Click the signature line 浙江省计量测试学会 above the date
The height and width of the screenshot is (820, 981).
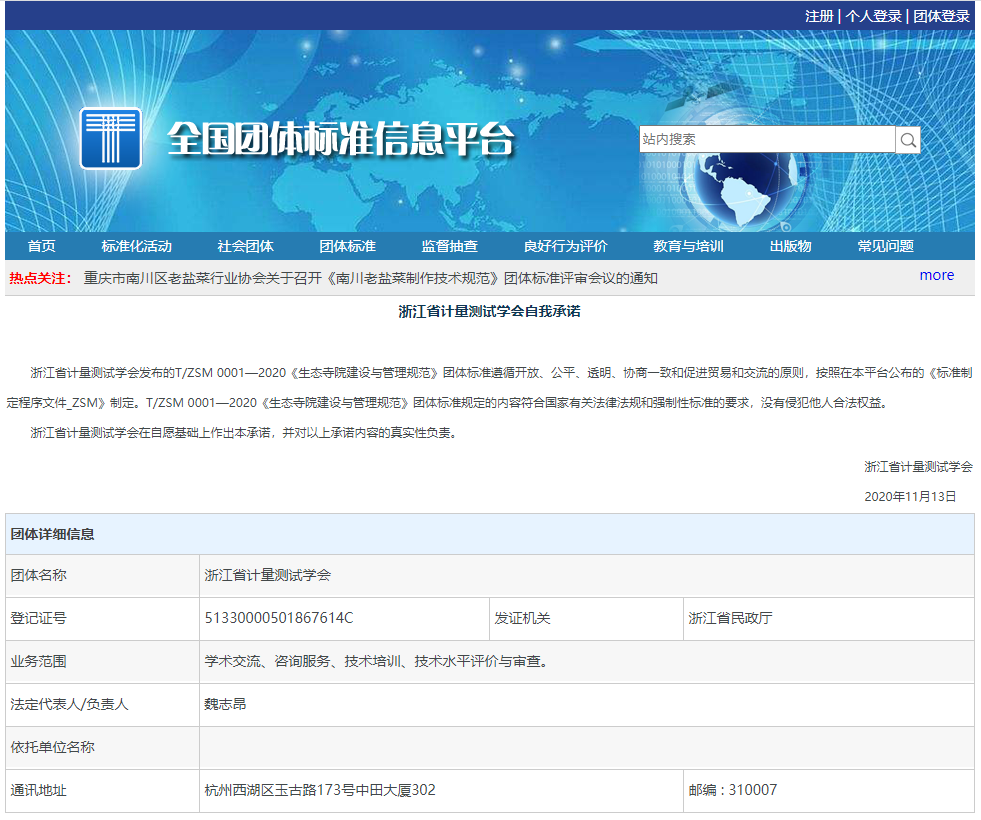tap(918, 467)
